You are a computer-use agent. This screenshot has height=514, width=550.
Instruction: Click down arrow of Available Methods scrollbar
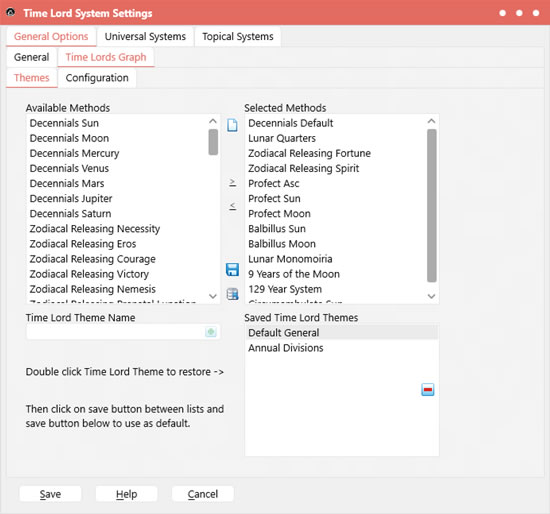(x=213, y=296)
